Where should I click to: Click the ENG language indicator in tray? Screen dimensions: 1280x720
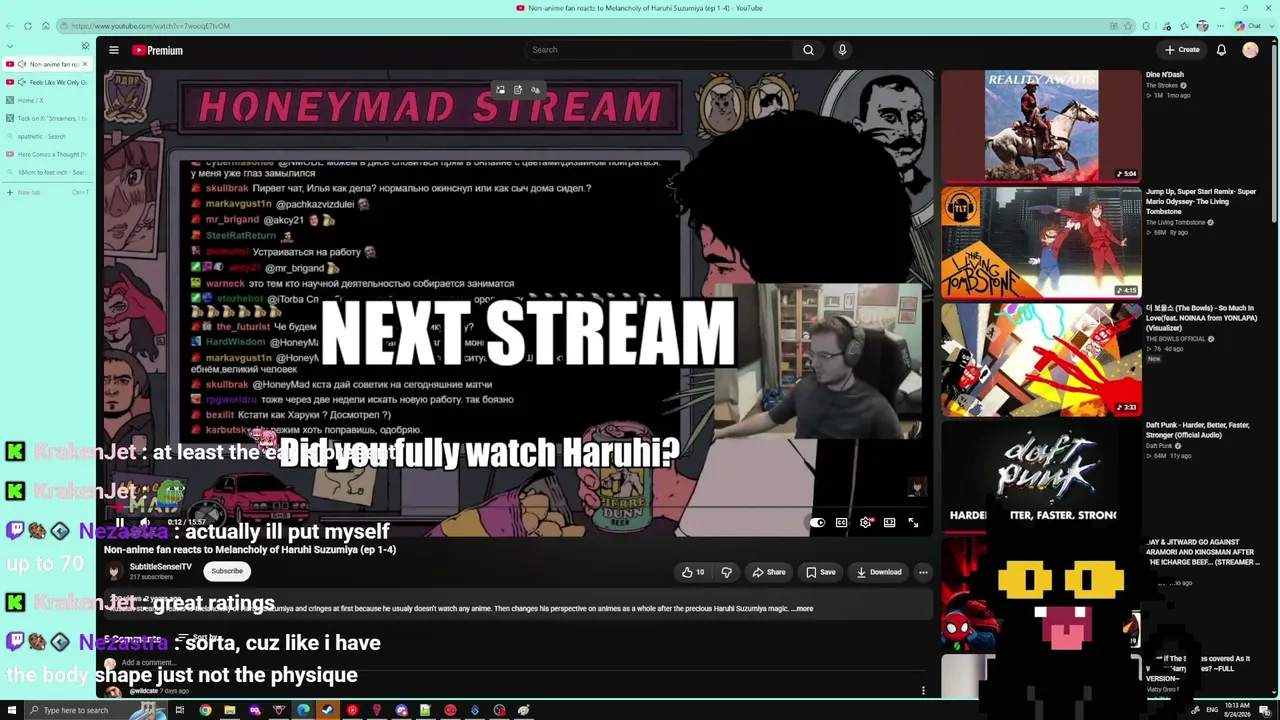[x=1212, y=710]
